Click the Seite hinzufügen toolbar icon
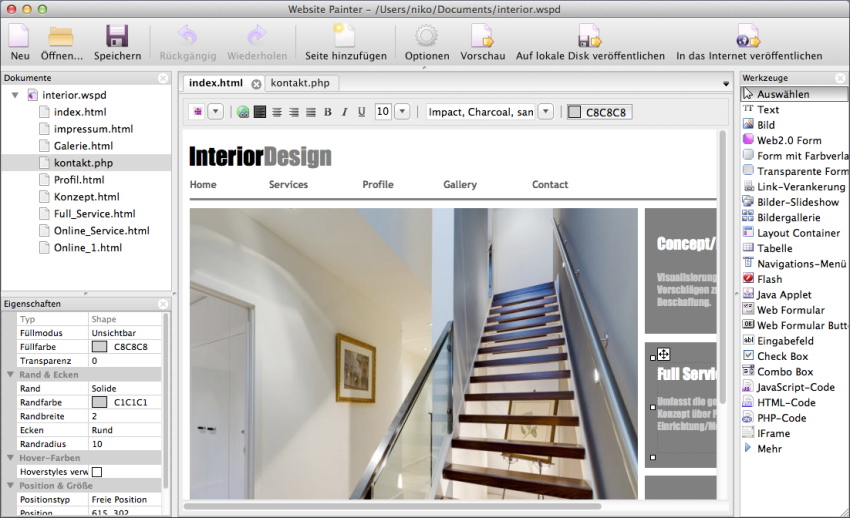Viewport: 850px width, 518px height. tap(345, 37)
